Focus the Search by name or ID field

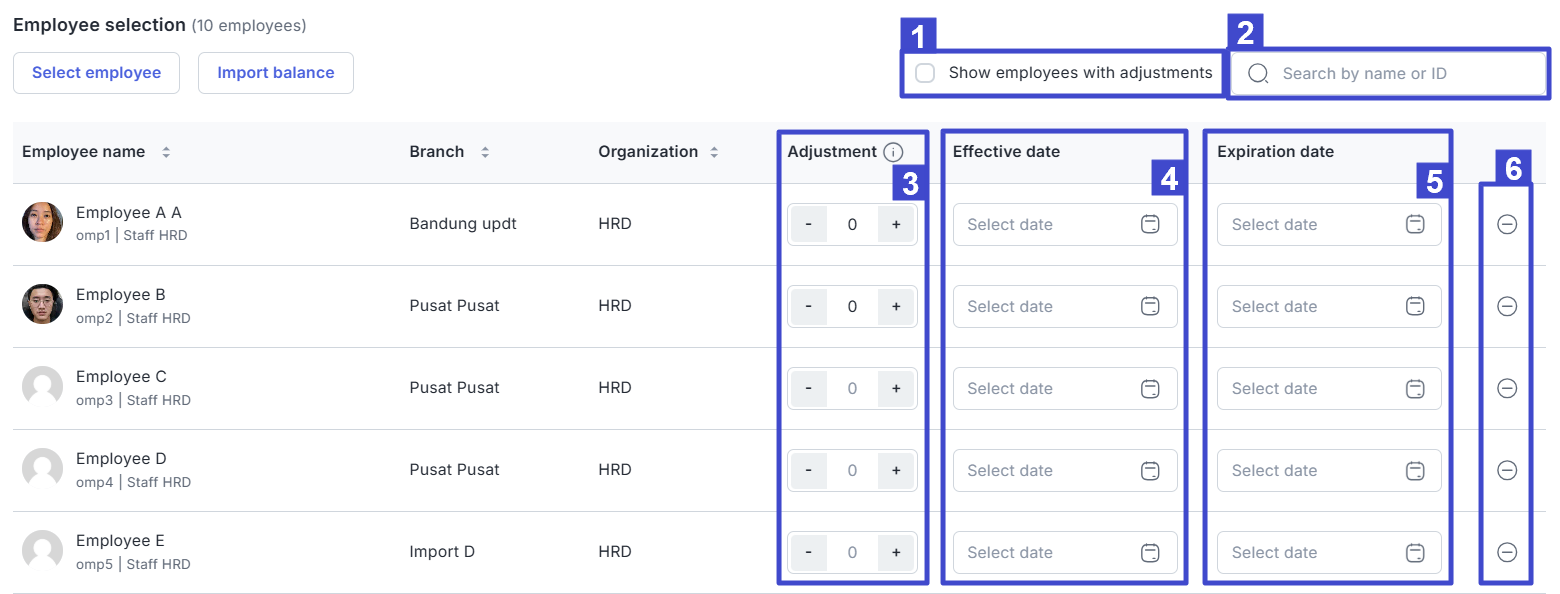(1400, 74)
